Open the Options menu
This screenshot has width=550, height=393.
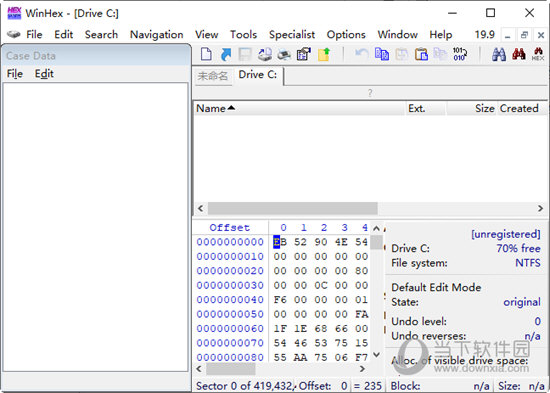pyautogui.click(x=346, y=35)
